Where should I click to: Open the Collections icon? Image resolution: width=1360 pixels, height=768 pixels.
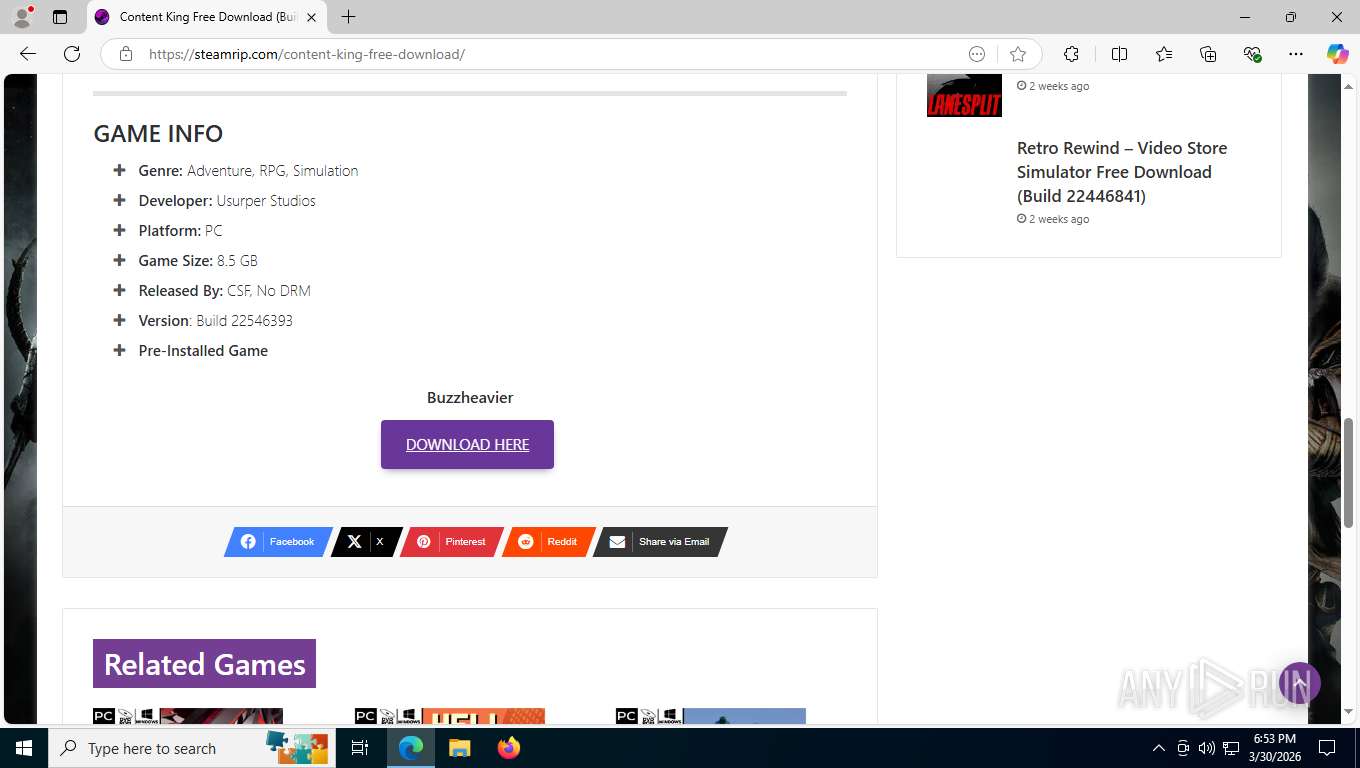click(x=1208, y=54)
